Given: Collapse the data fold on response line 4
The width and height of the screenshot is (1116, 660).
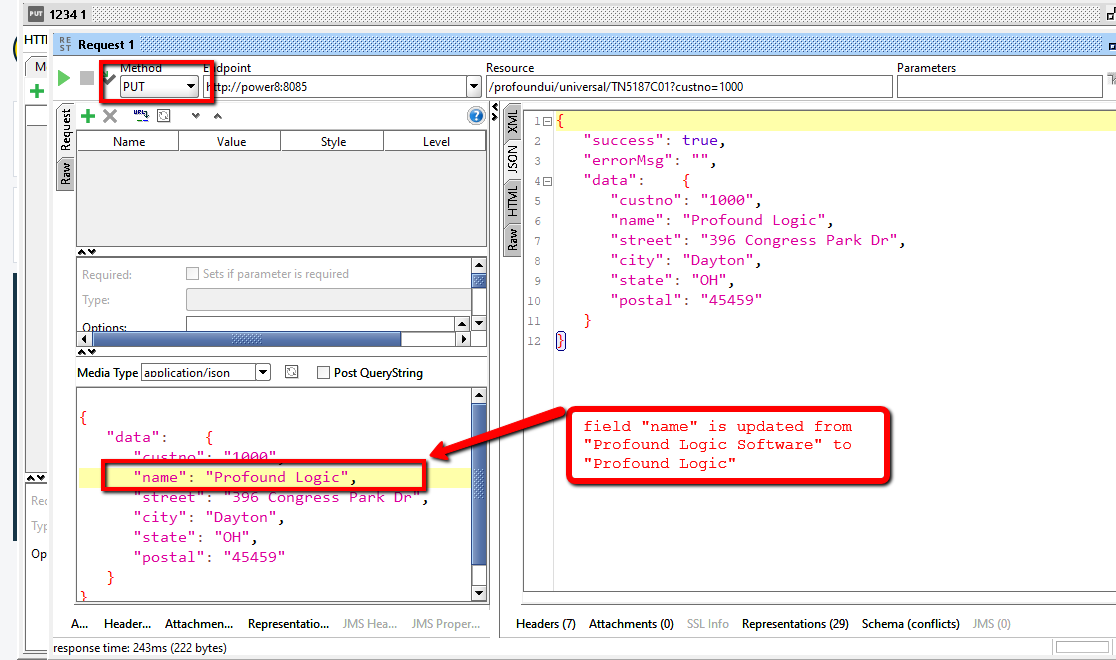Looking at the screenshot, I should [x=547, y=181].
